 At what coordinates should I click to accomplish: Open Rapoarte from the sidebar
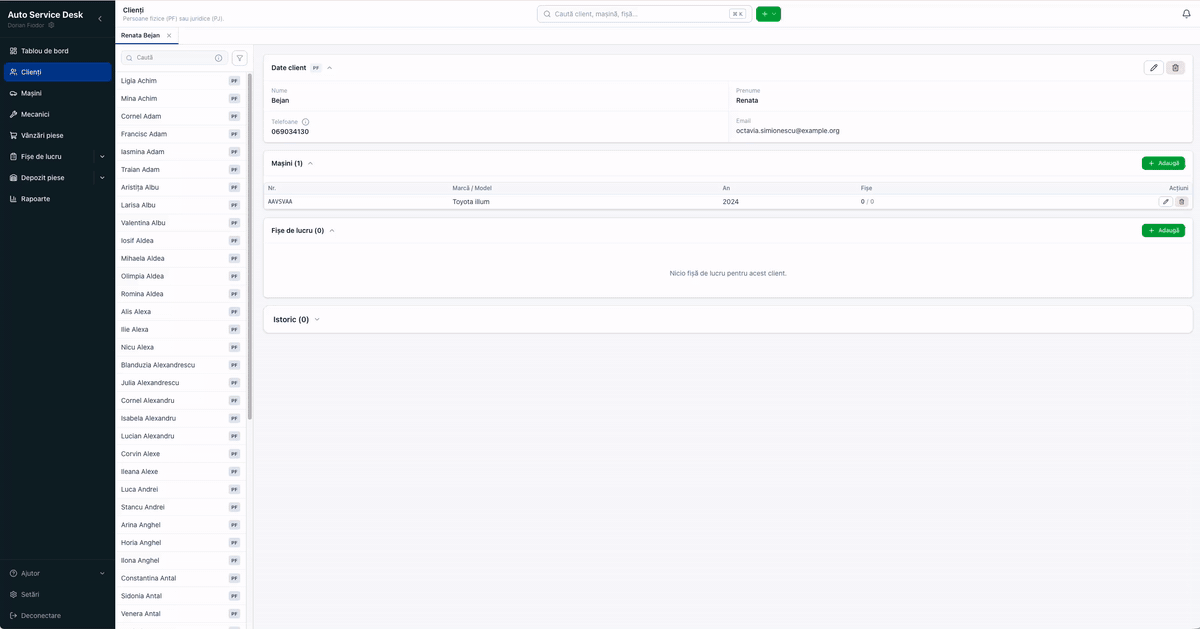point(57,199)
